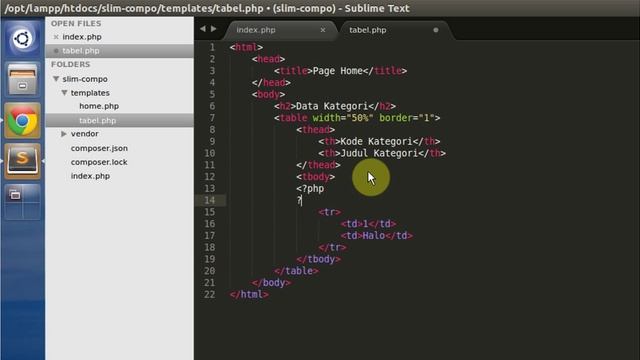Close index.php in the Open Files list
The width and height of the screenshot is (640, 360).
coord(56,37)
